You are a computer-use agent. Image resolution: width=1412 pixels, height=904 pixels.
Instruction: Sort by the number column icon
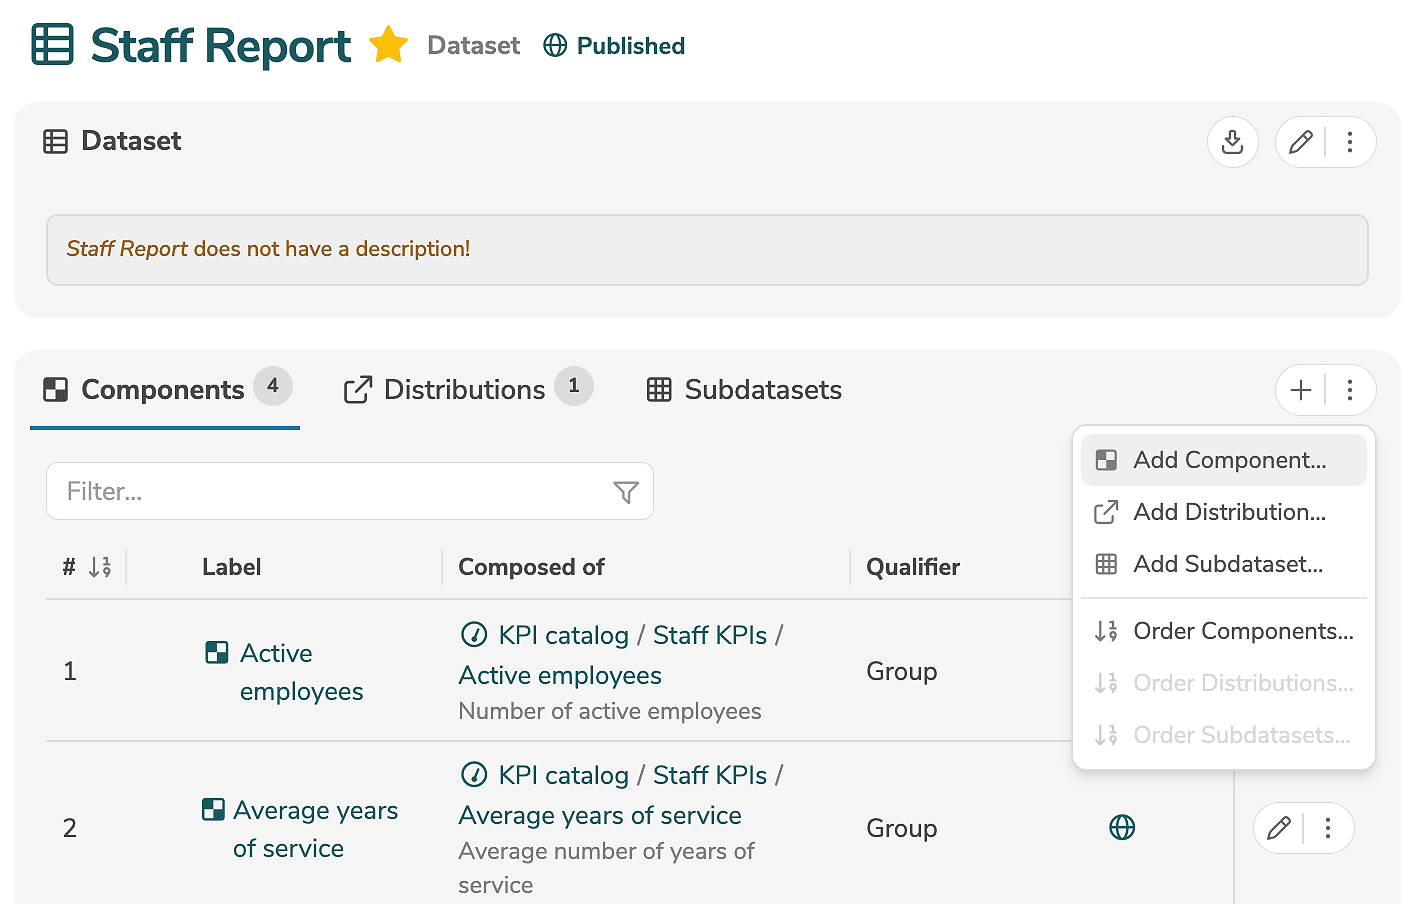click(x=99, y=567)
